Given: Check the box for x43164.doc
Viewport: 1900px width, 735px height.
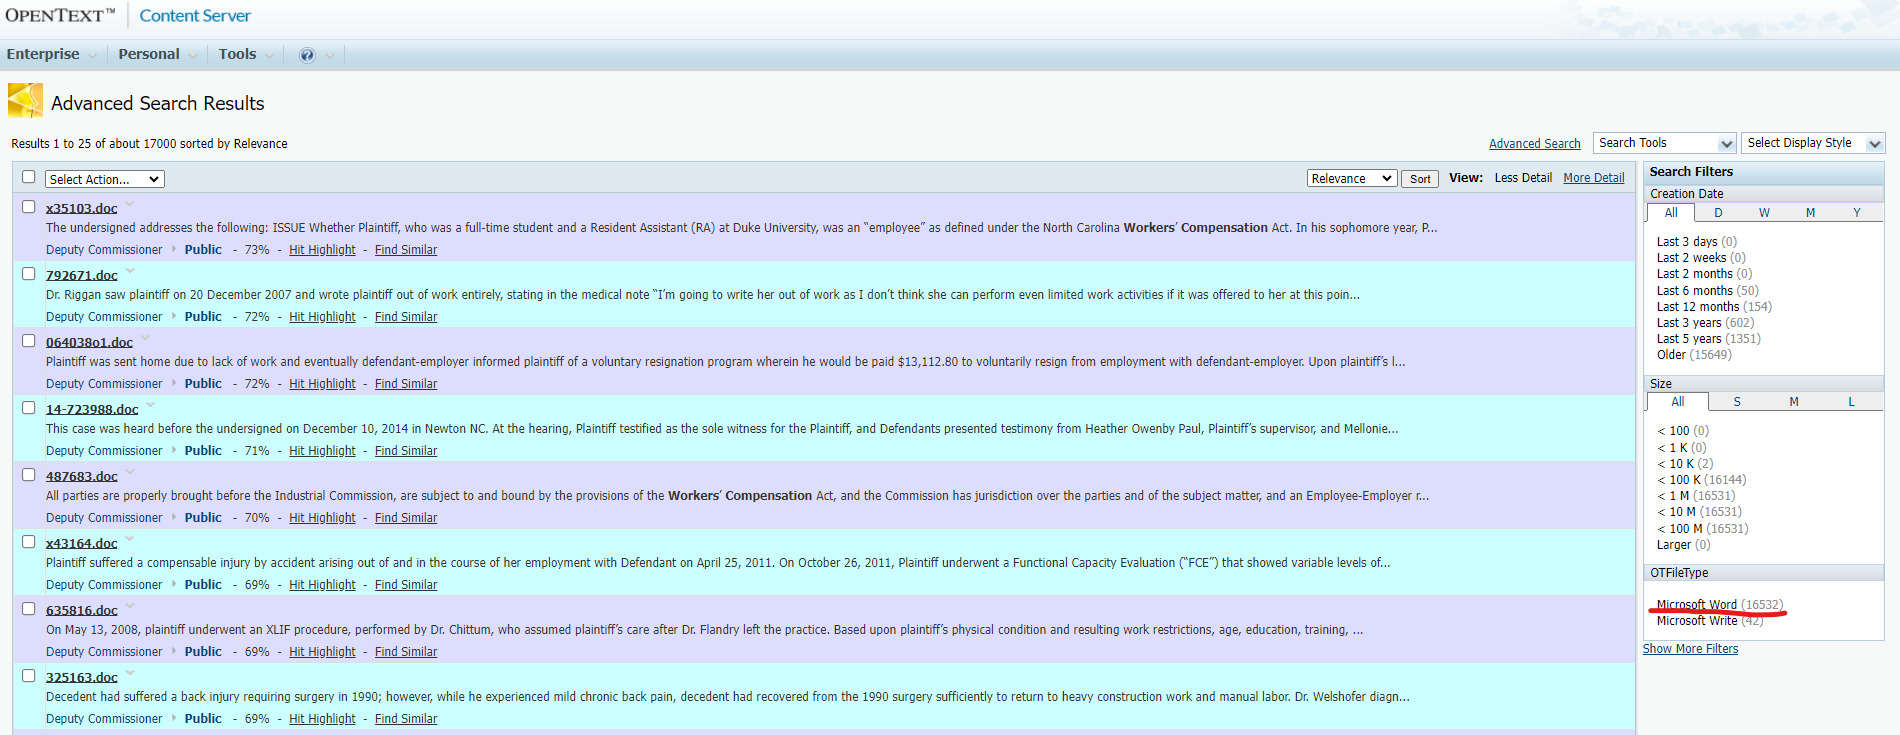Looking at the screenshot, I should tap(29, 542).
